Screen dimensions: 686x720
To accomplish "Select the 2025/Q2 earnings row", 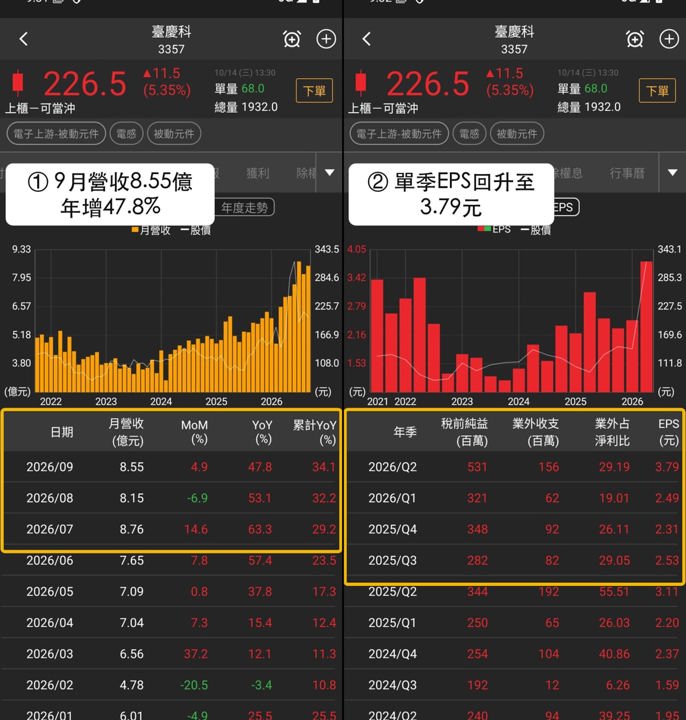I will pos(514,592).
